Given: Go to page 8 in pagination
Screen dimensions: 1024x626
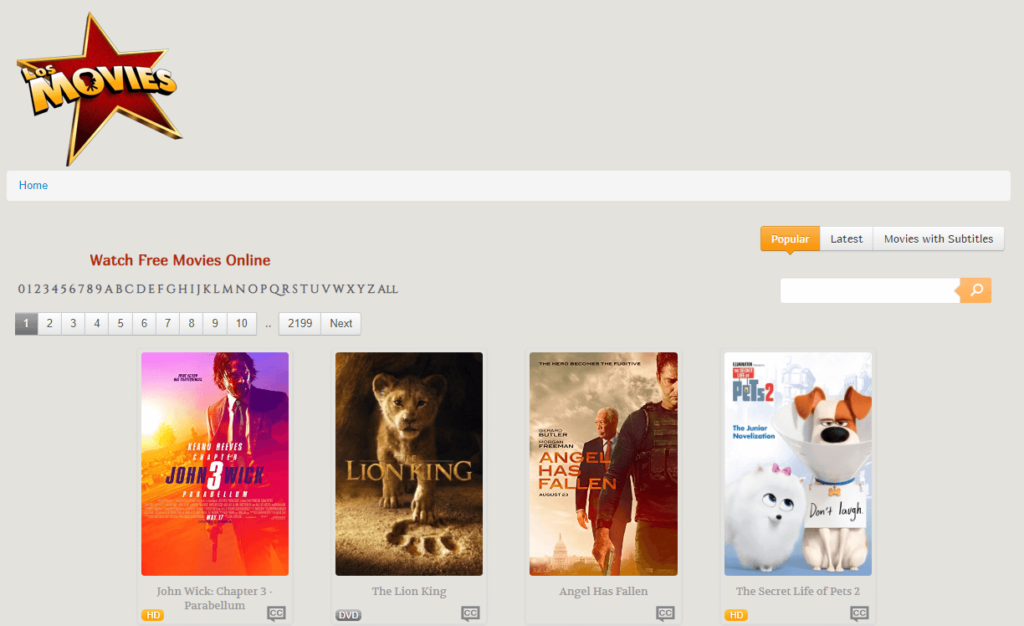Looking at the screenshot, I should click(x=191, y=323).
